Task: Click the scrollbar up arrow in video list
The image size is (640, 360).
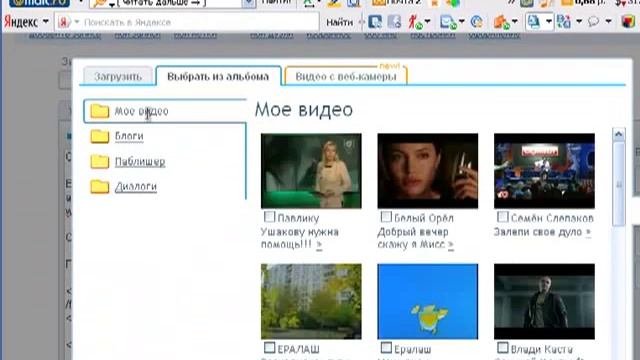Action: click(619, 135)
